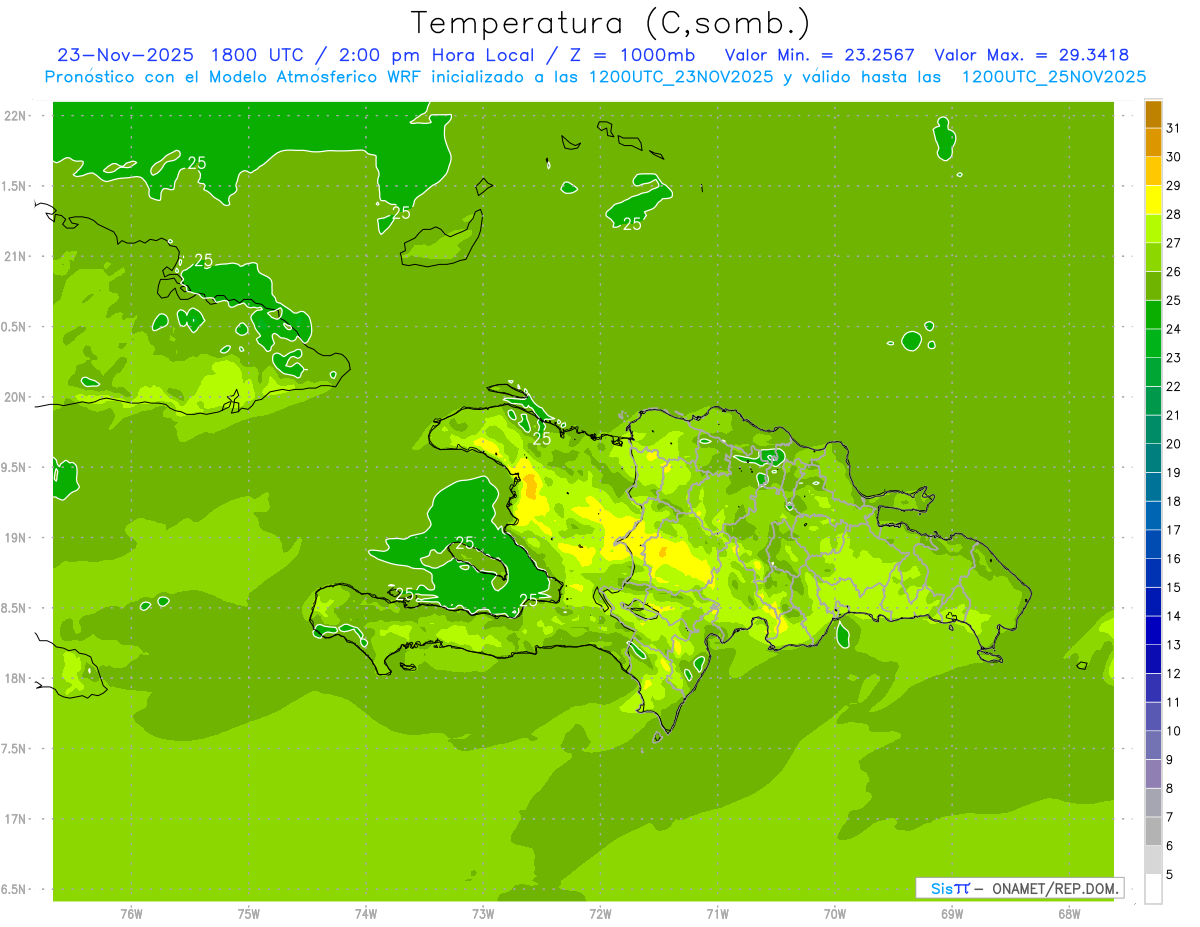
Task: Select the '1200UTC_23NOV2025' initialization time
Action: pos(680,77)
